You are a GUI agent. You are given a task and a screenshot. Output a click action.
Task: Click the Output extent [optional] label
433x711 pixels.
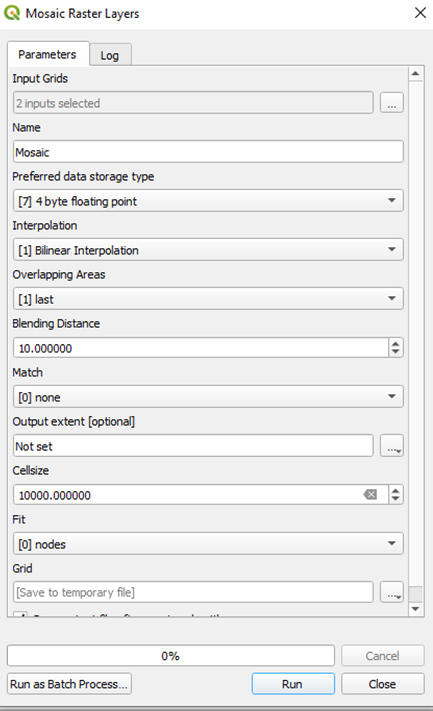(x=73, y=421)
